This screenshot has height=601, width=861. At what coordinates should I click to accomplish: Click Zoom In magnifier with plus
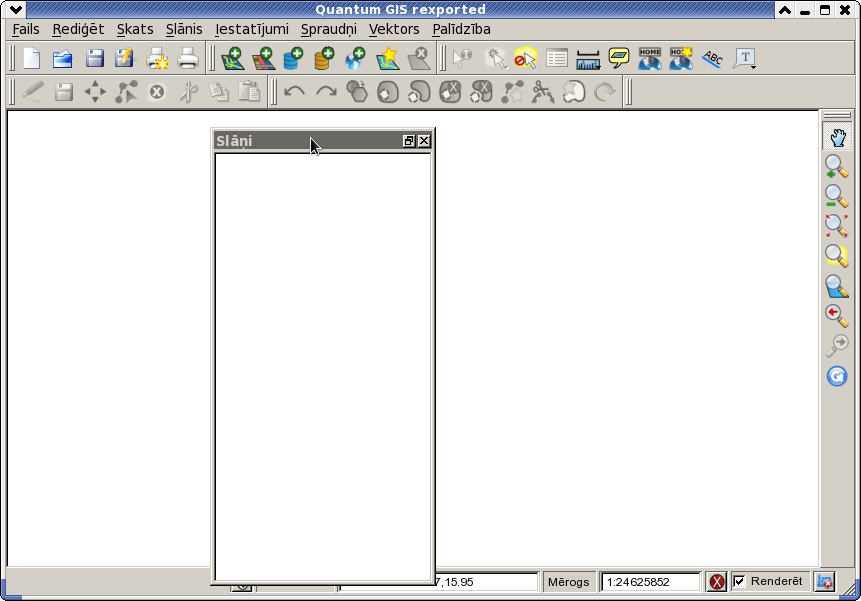(837, 166)
